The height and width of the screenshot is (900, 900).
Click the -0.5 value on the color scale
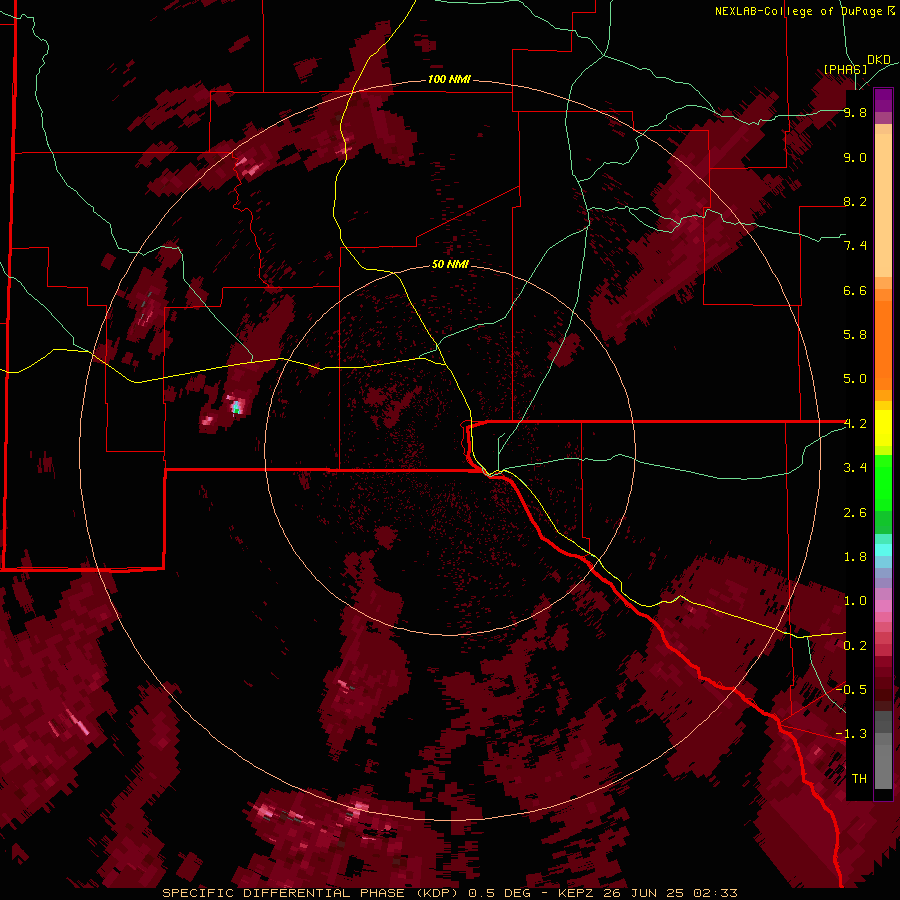852,690
